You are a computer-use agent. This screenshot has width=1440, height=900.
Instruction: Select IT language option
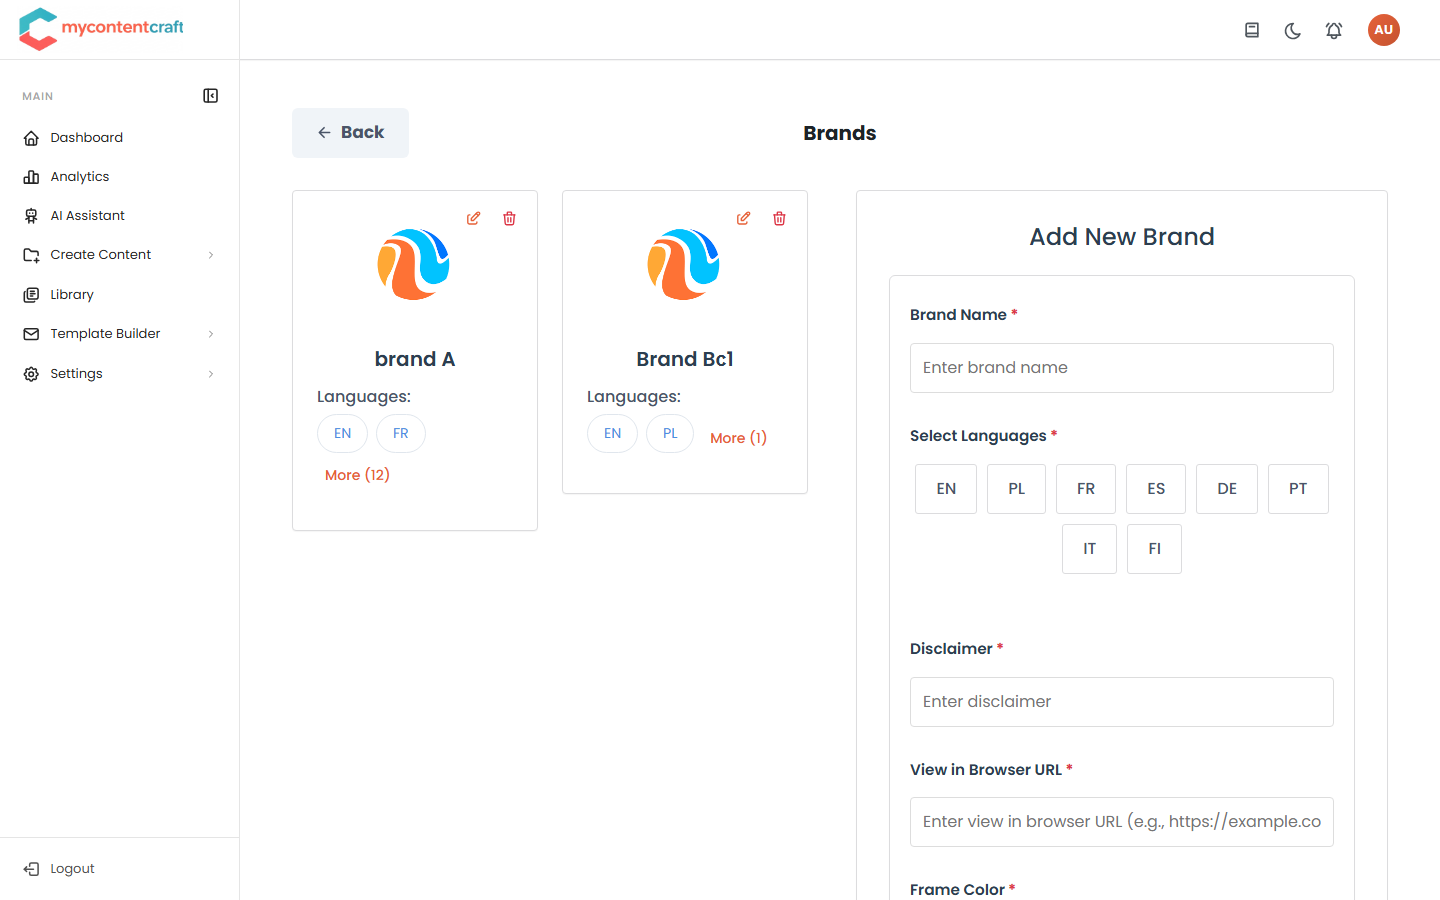pos(1089,549)
